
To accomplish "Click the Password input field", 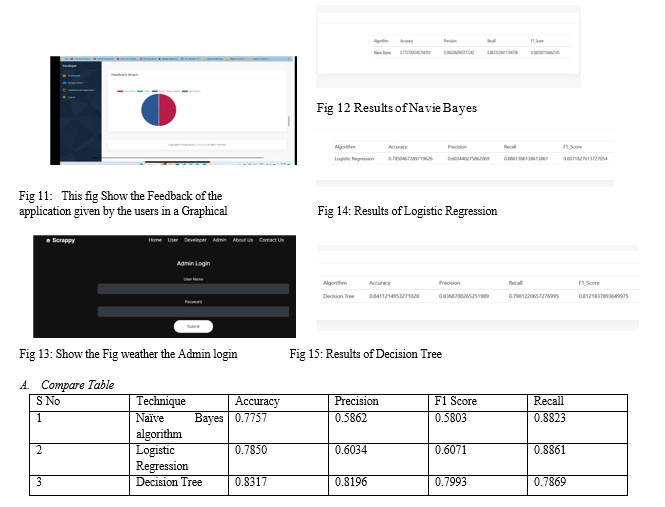I will point(193,312).
